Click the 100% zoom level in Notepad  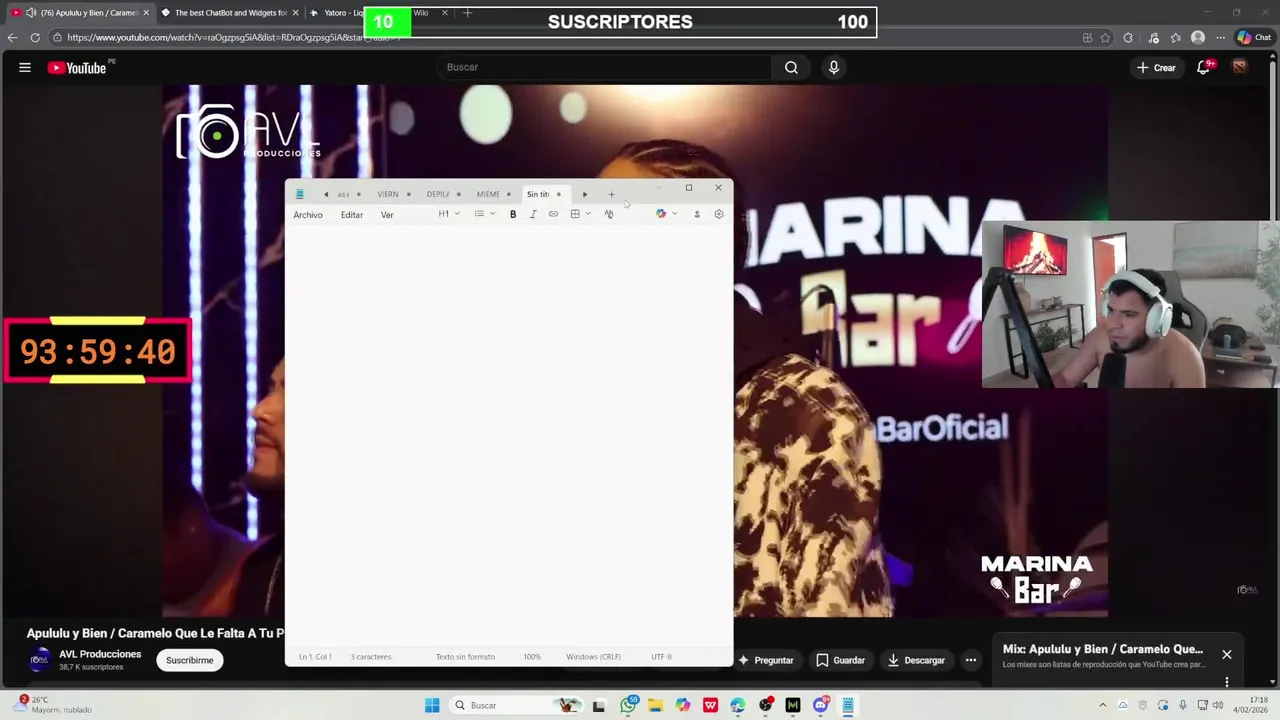click(x=532, y=657)
